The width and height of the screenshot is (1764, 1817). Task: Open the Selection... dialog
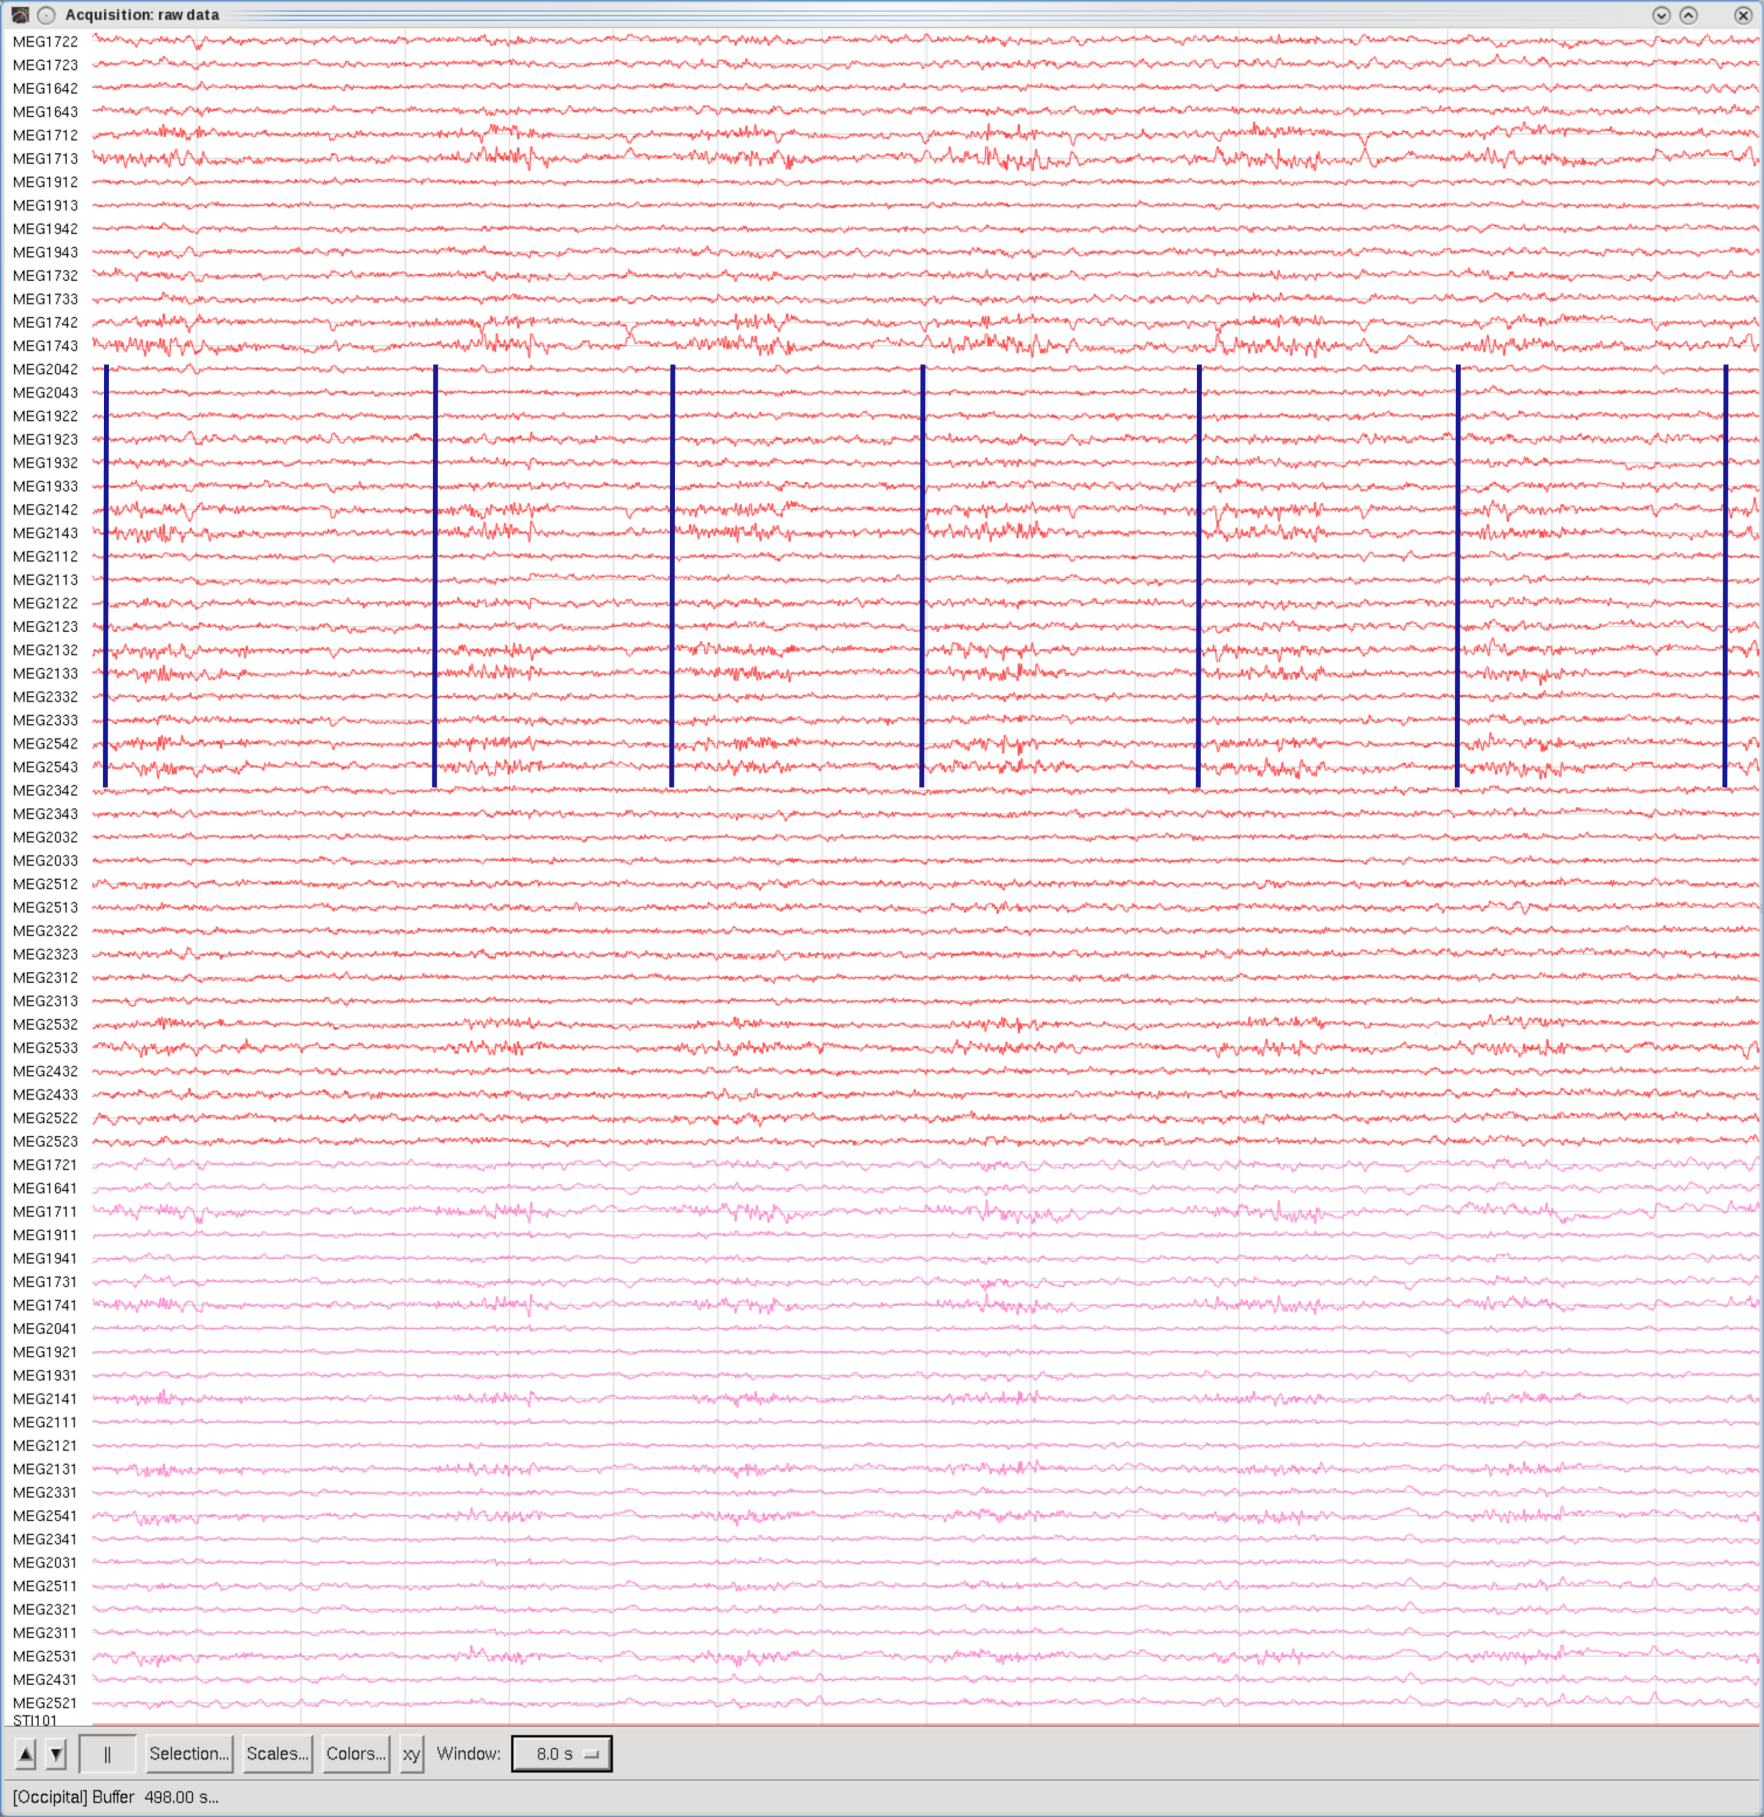[189, 1754]
